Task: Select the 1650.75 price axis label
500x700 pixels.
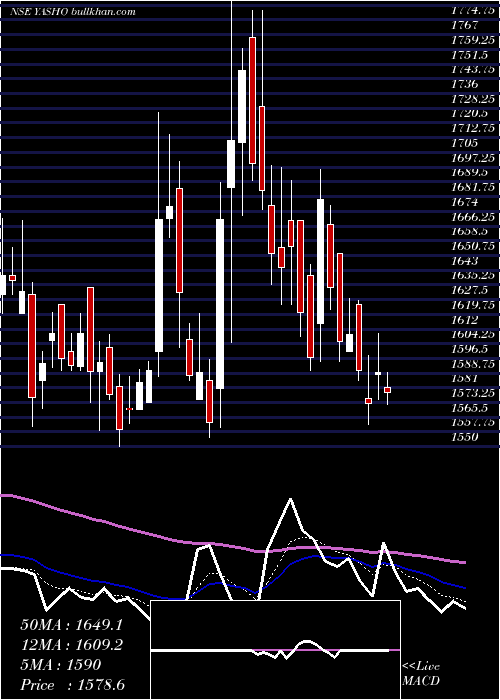Action: coord(473,246)
